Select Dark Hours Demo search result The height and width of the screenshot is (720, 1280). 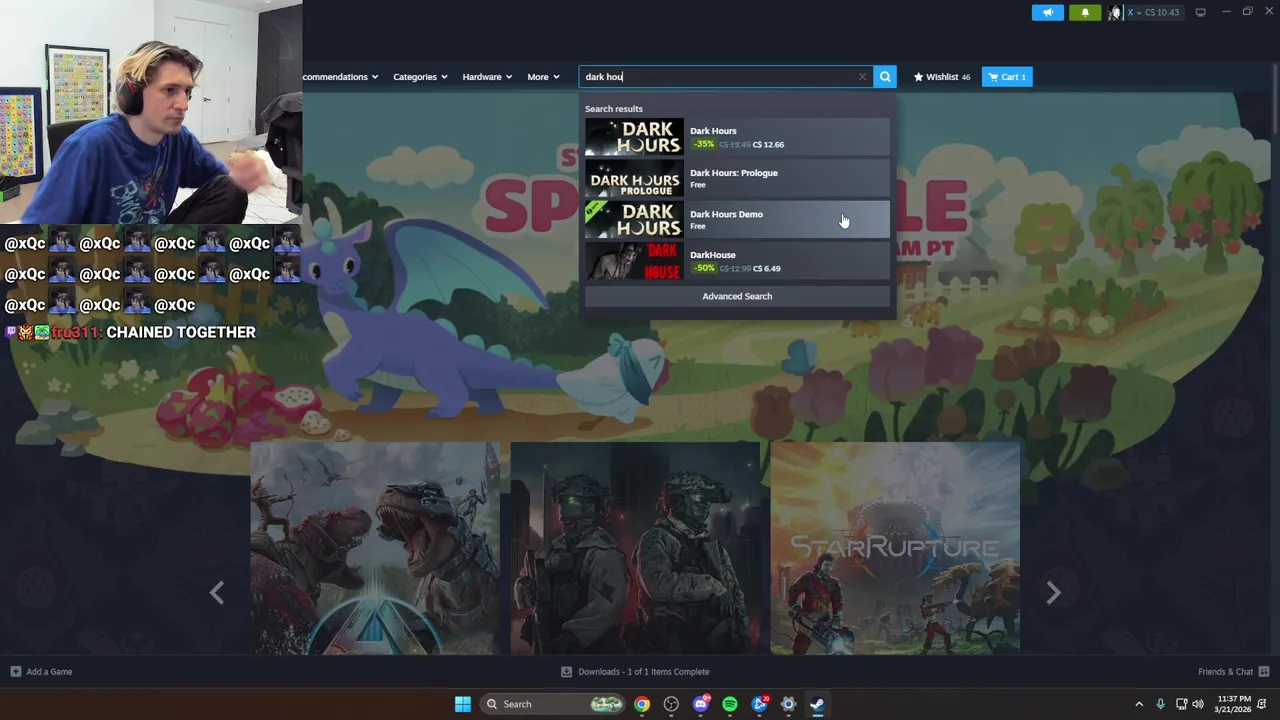(737, 219)
